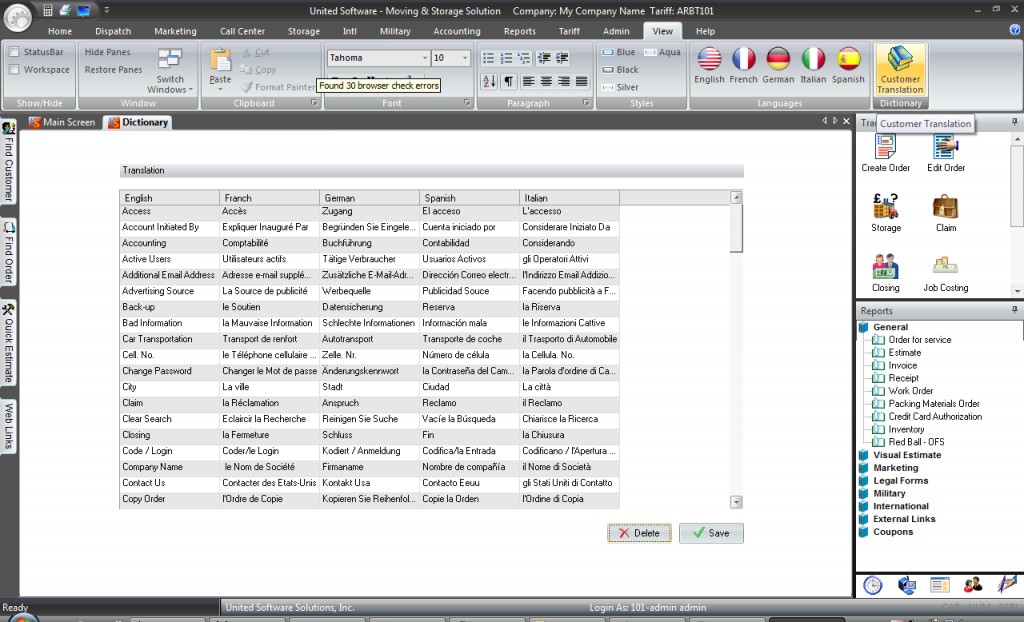Select the Accounting row English cell
The width and height of the screenshot is (1024, 622).
coord(170,243)
